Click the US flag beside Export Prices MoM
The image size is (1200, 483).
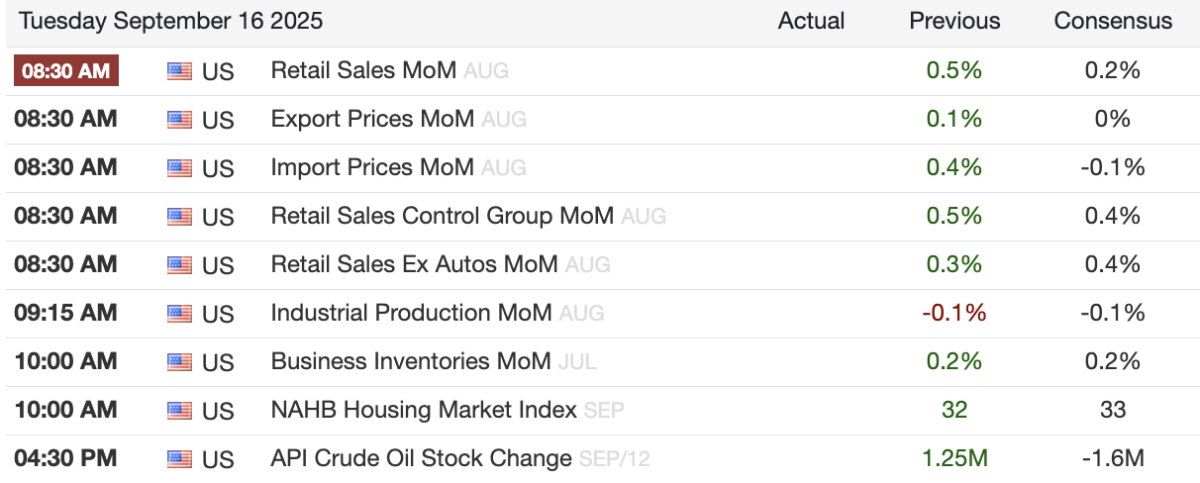pyautogui.click(x=179, y=120)
